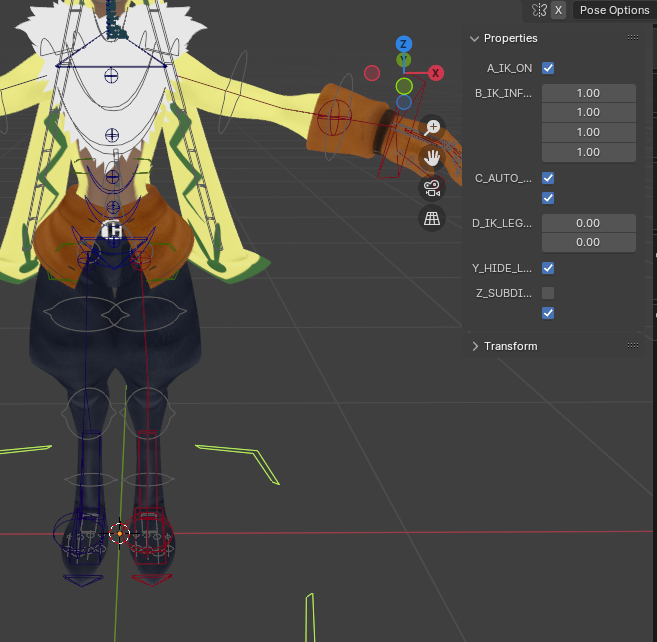
Task: Click the pan view hand icon
Action: click(x=432, y=157)
